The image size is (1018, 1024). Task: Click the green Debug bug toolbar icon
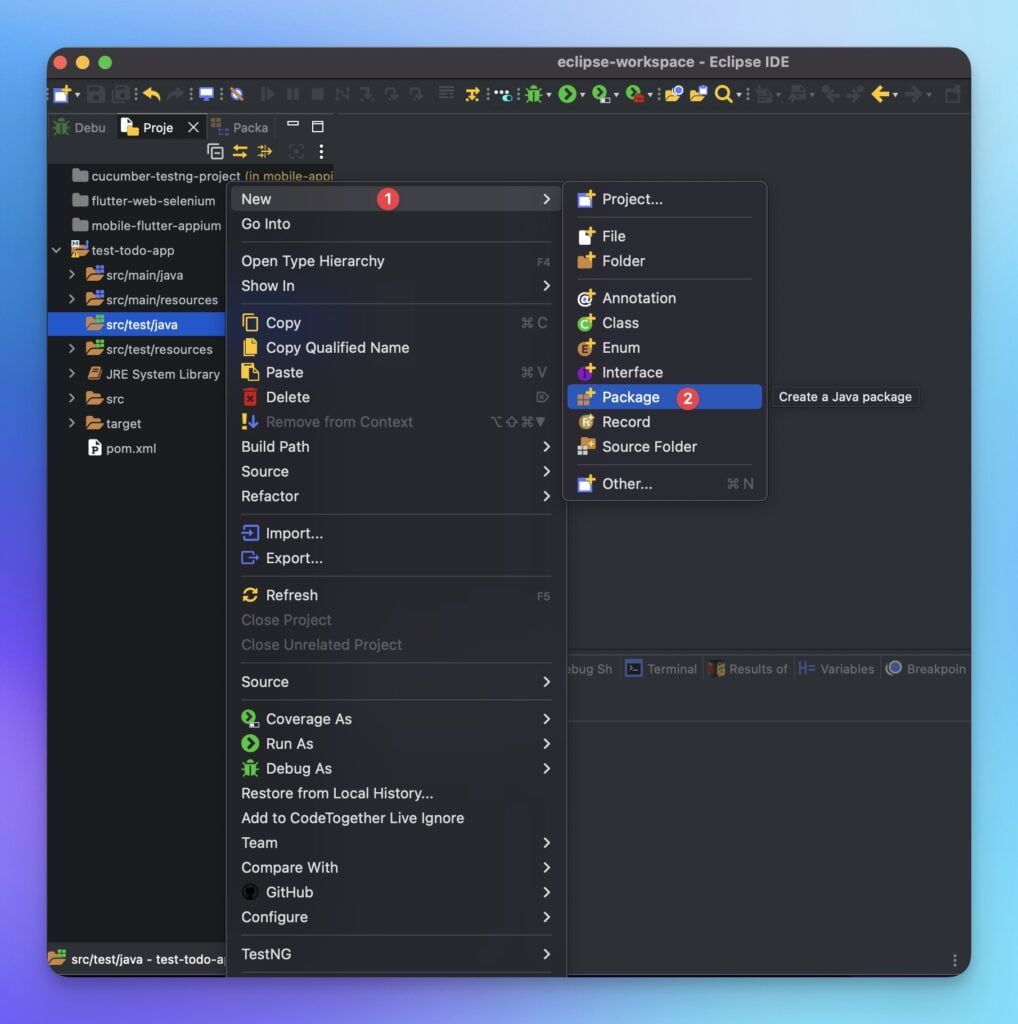click(x=533, y=94)
